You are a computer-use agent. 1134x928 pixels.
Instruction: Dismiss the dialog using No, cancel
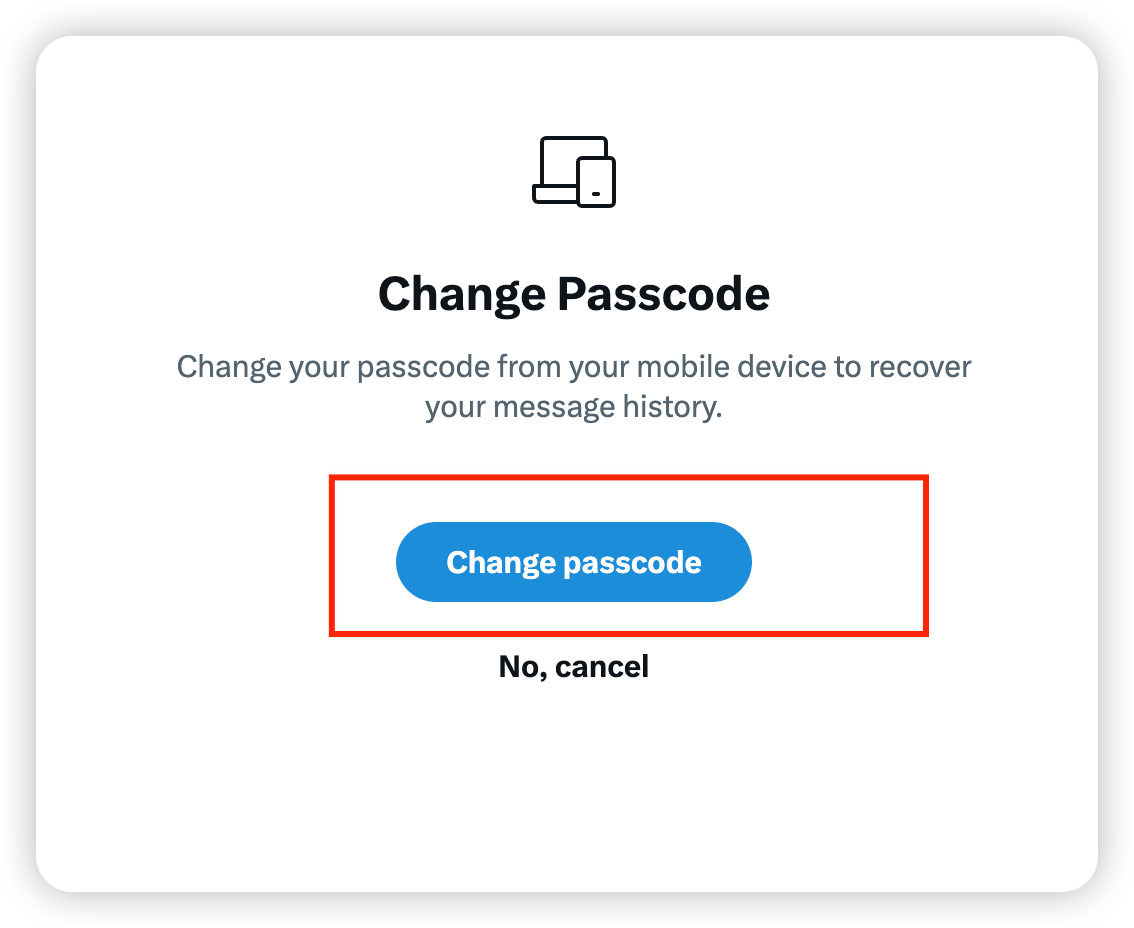pyautogui.click(x=573, y=666)
